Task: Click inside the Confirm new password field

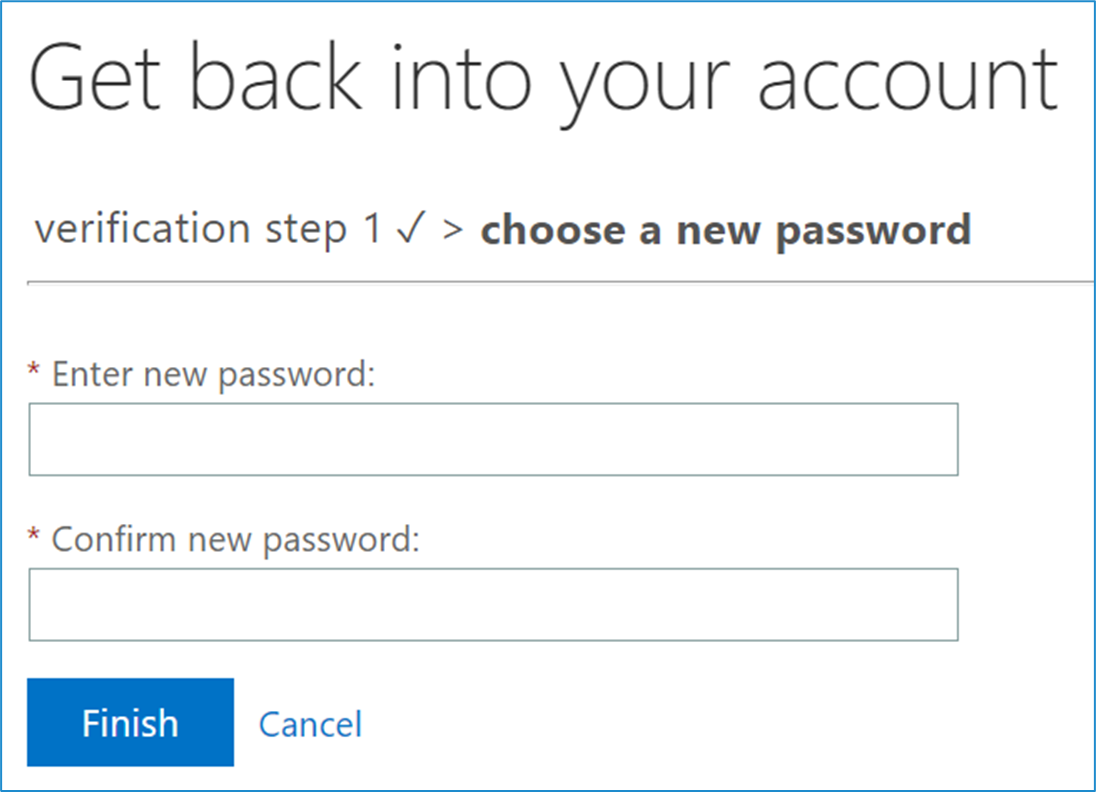Action: 494,604
